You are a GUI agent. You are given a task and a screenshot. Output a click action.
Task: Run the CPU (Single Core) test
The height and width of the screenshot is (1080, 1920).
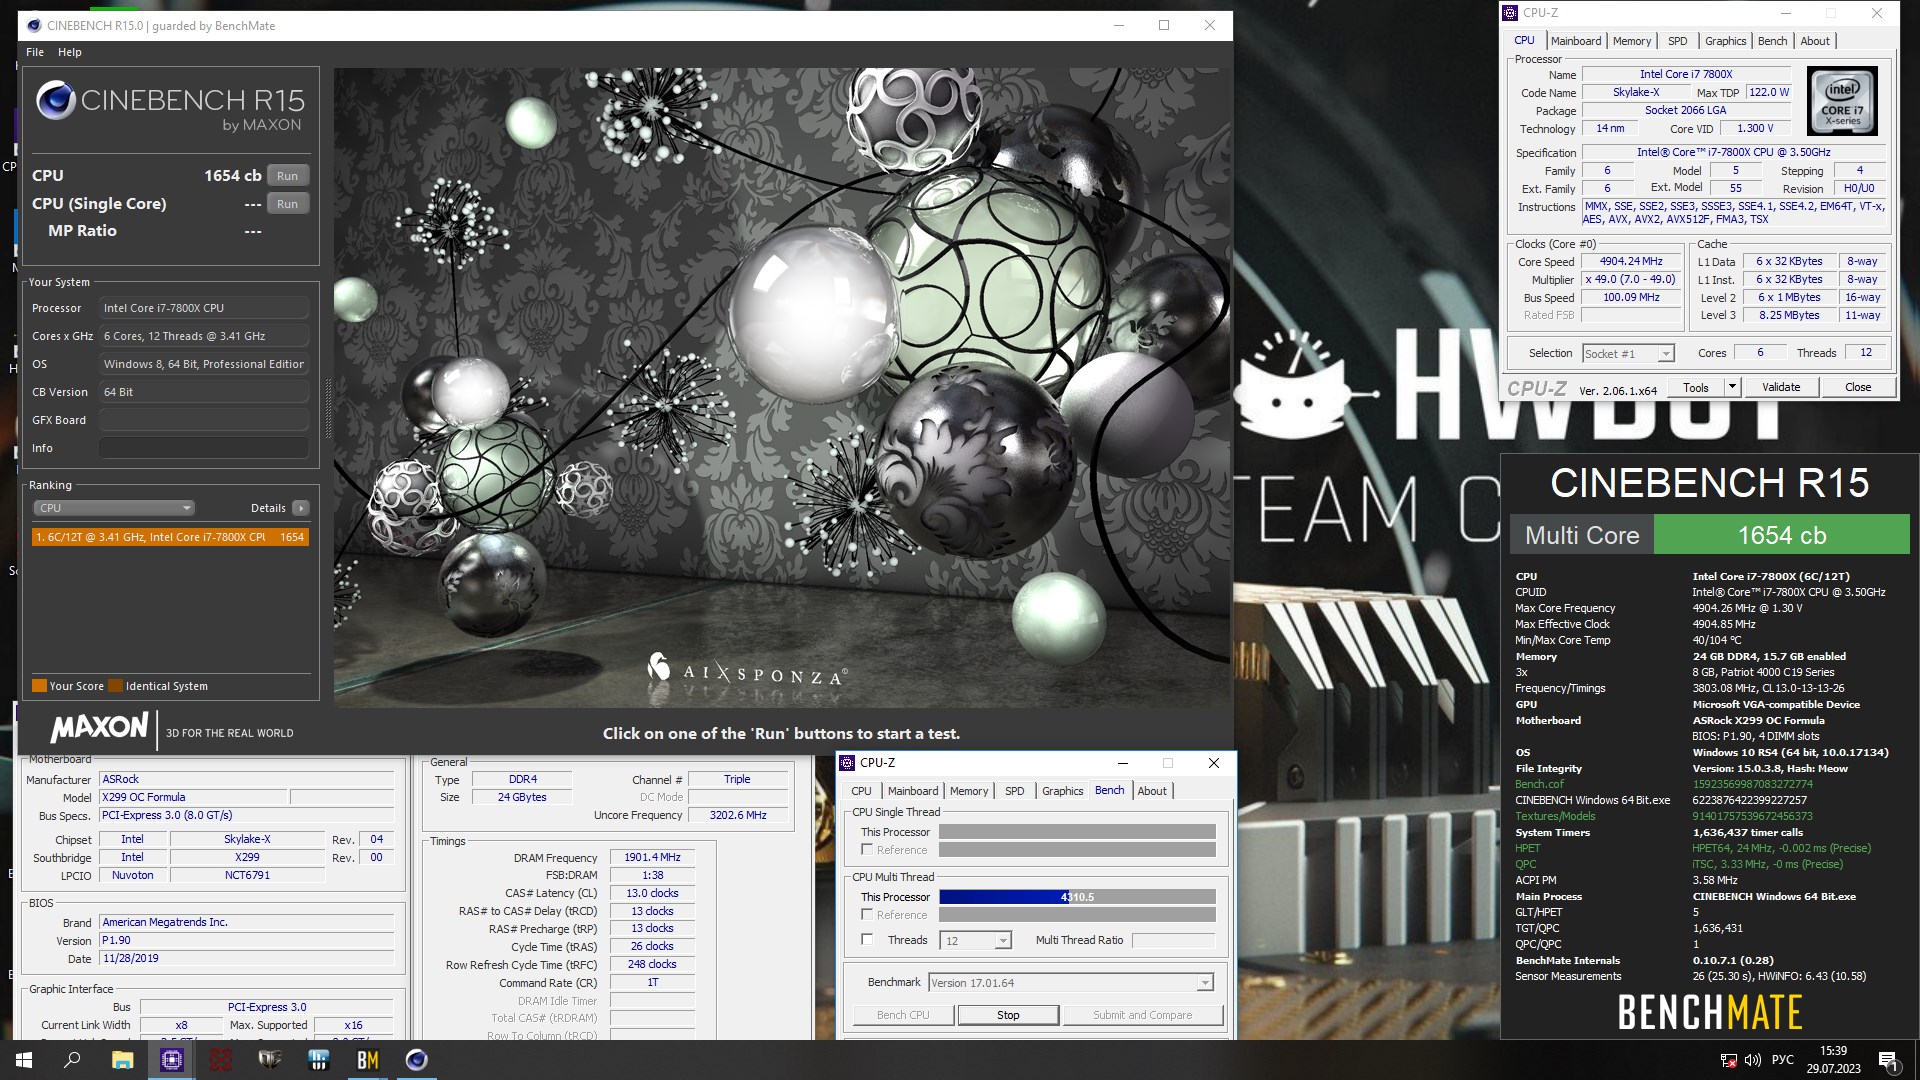287,203
